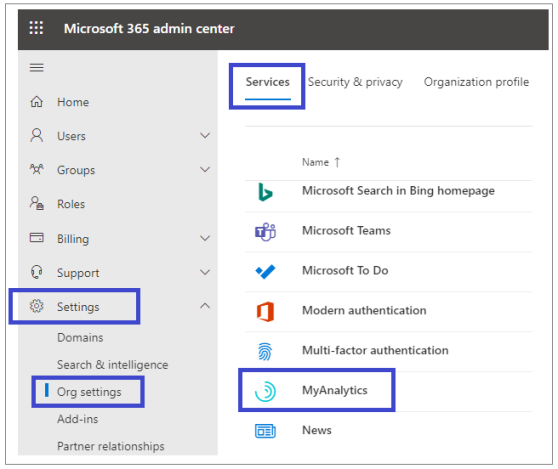
Task: Click the Microsoft Teams icon
Action: (x=265, y=232)
